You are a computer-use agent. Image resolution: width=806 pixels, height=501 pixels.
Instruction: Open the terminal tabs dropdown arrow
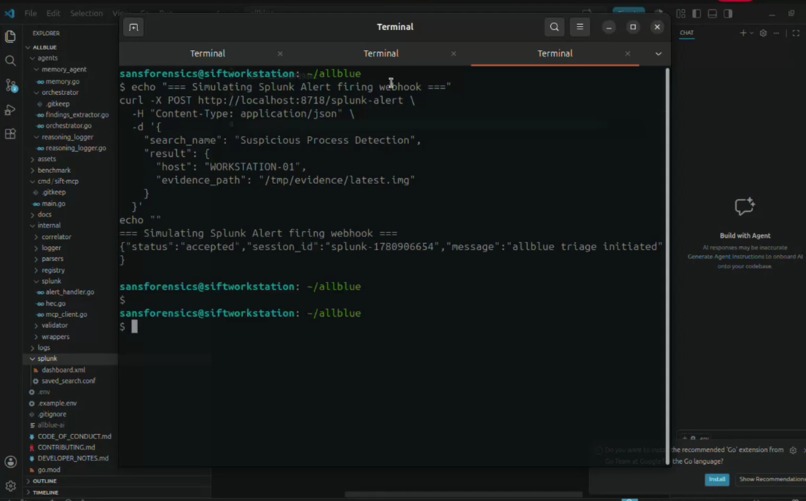(658, 53)
